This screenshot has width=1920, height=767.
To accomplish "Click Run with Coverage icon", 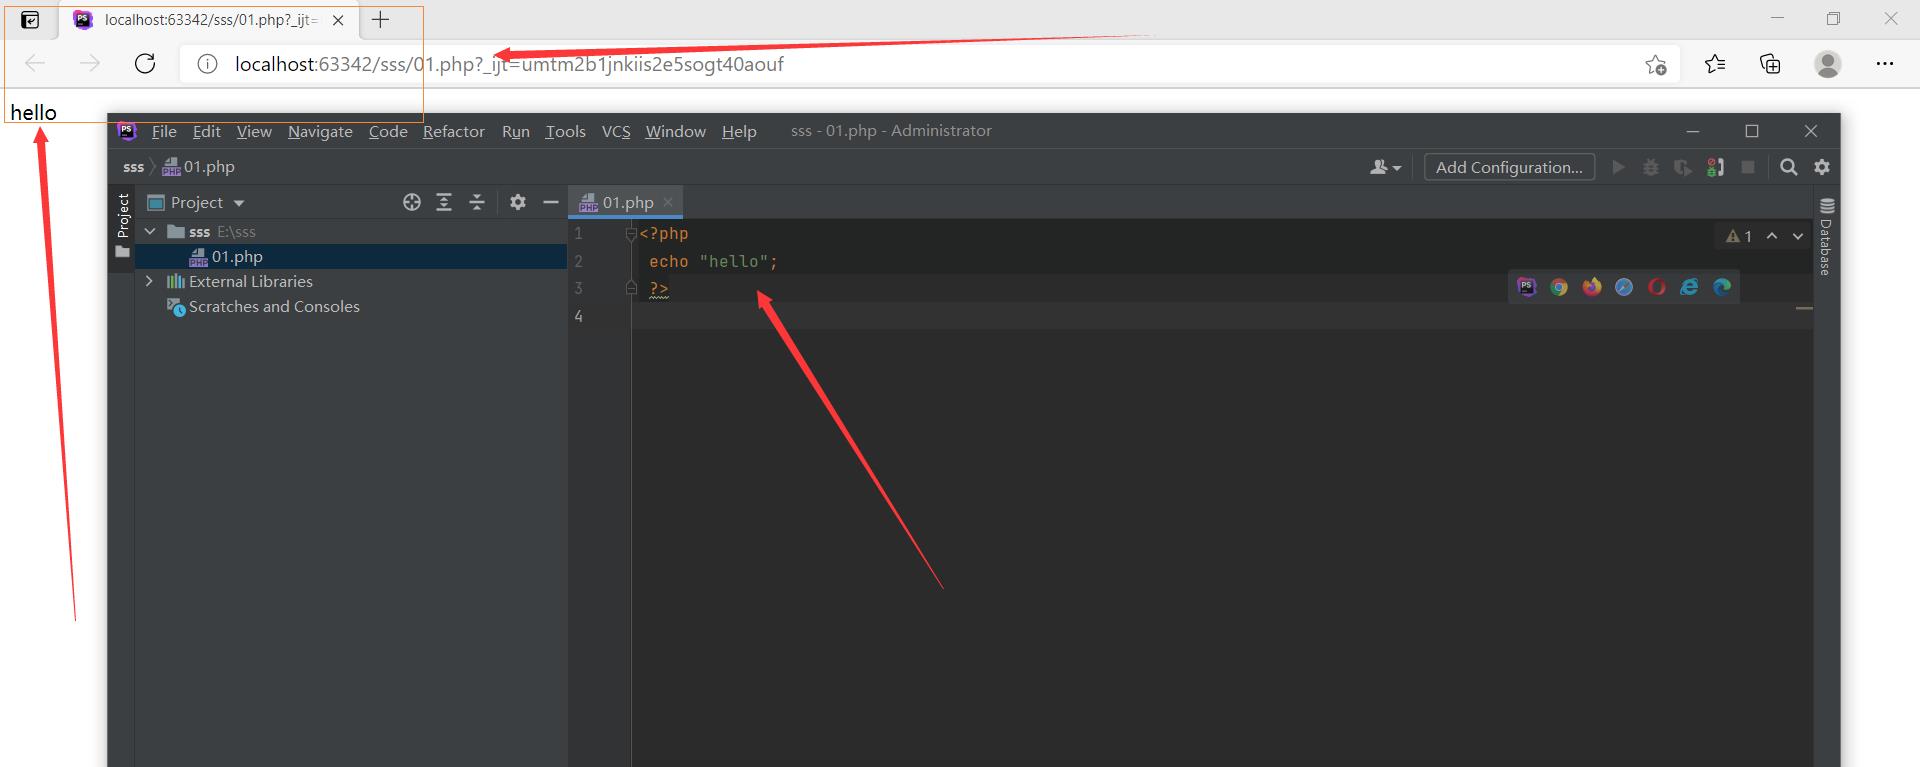I will (x=1683, y=167).
